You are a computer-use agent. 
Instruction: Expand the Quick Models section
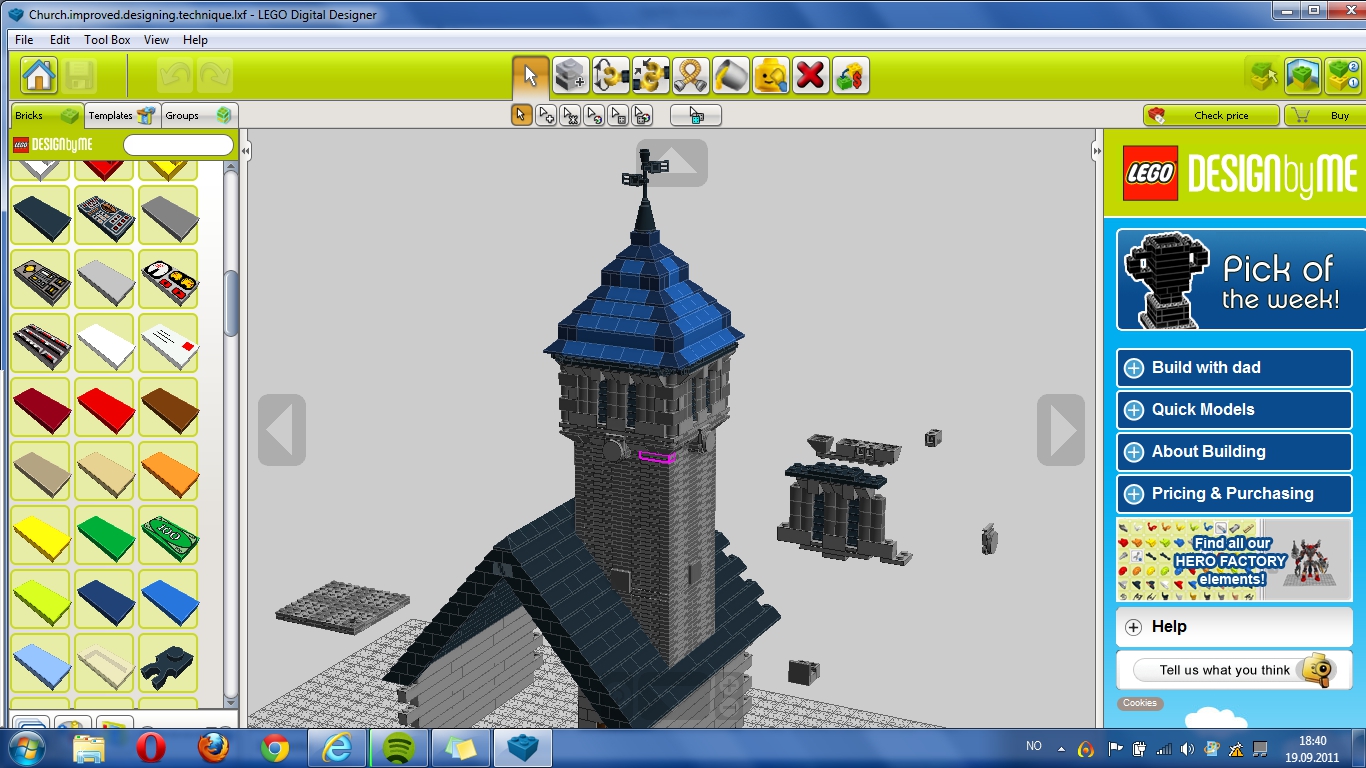click(x=1234, y=410)
